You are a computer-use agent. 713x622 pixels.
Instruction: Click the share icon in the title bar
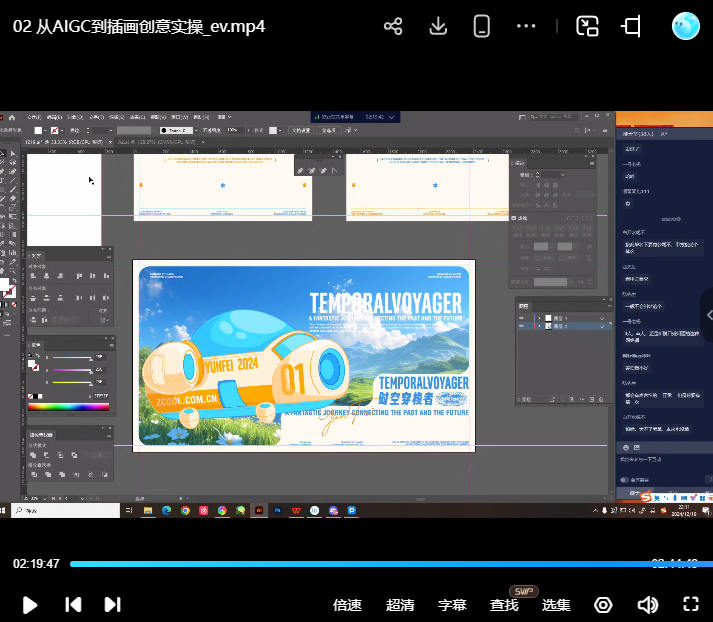(394, 26)
